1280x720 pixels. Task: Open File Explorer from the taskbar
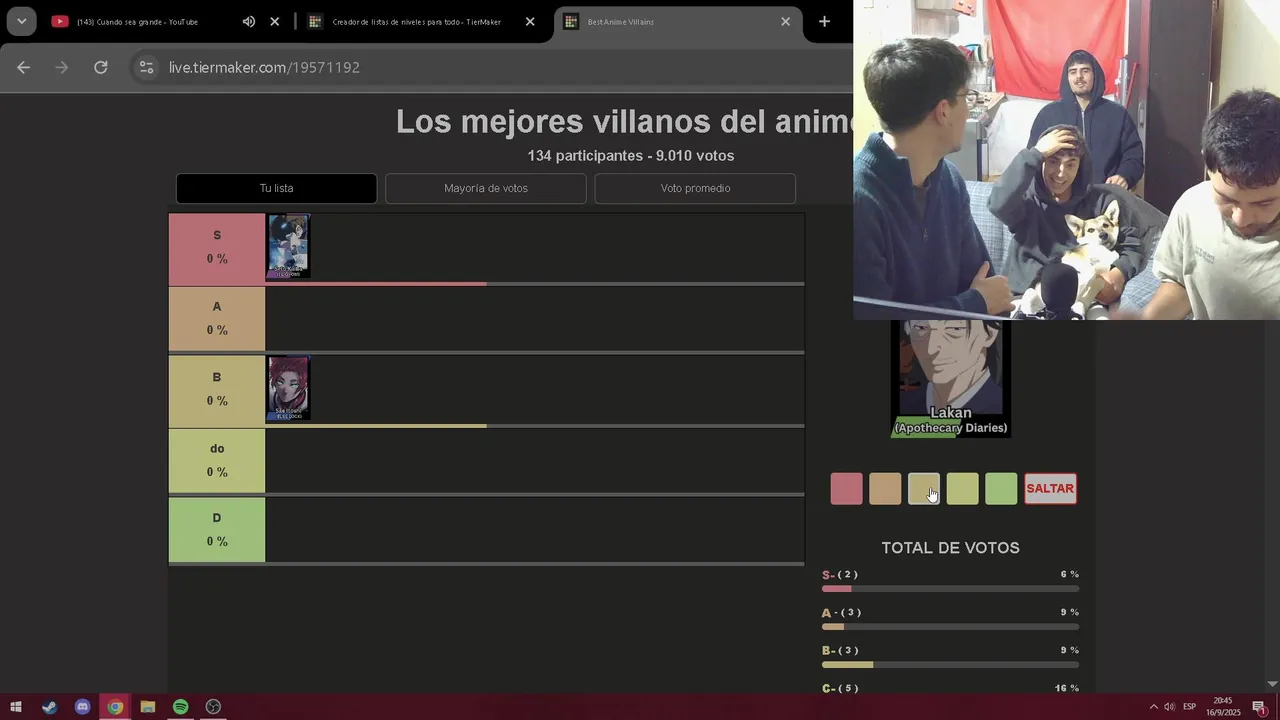click(148, 707)
